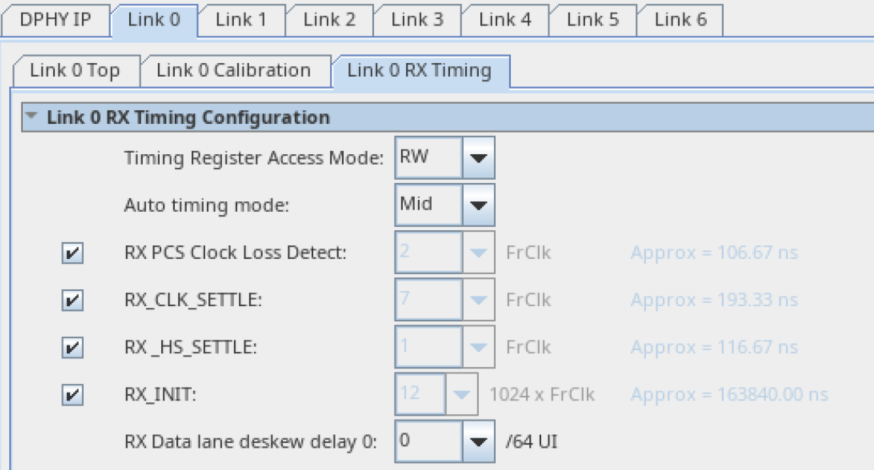
Task: Toggle RX PCS Clock Loss Detect checkbox
Action: (72, 253)
